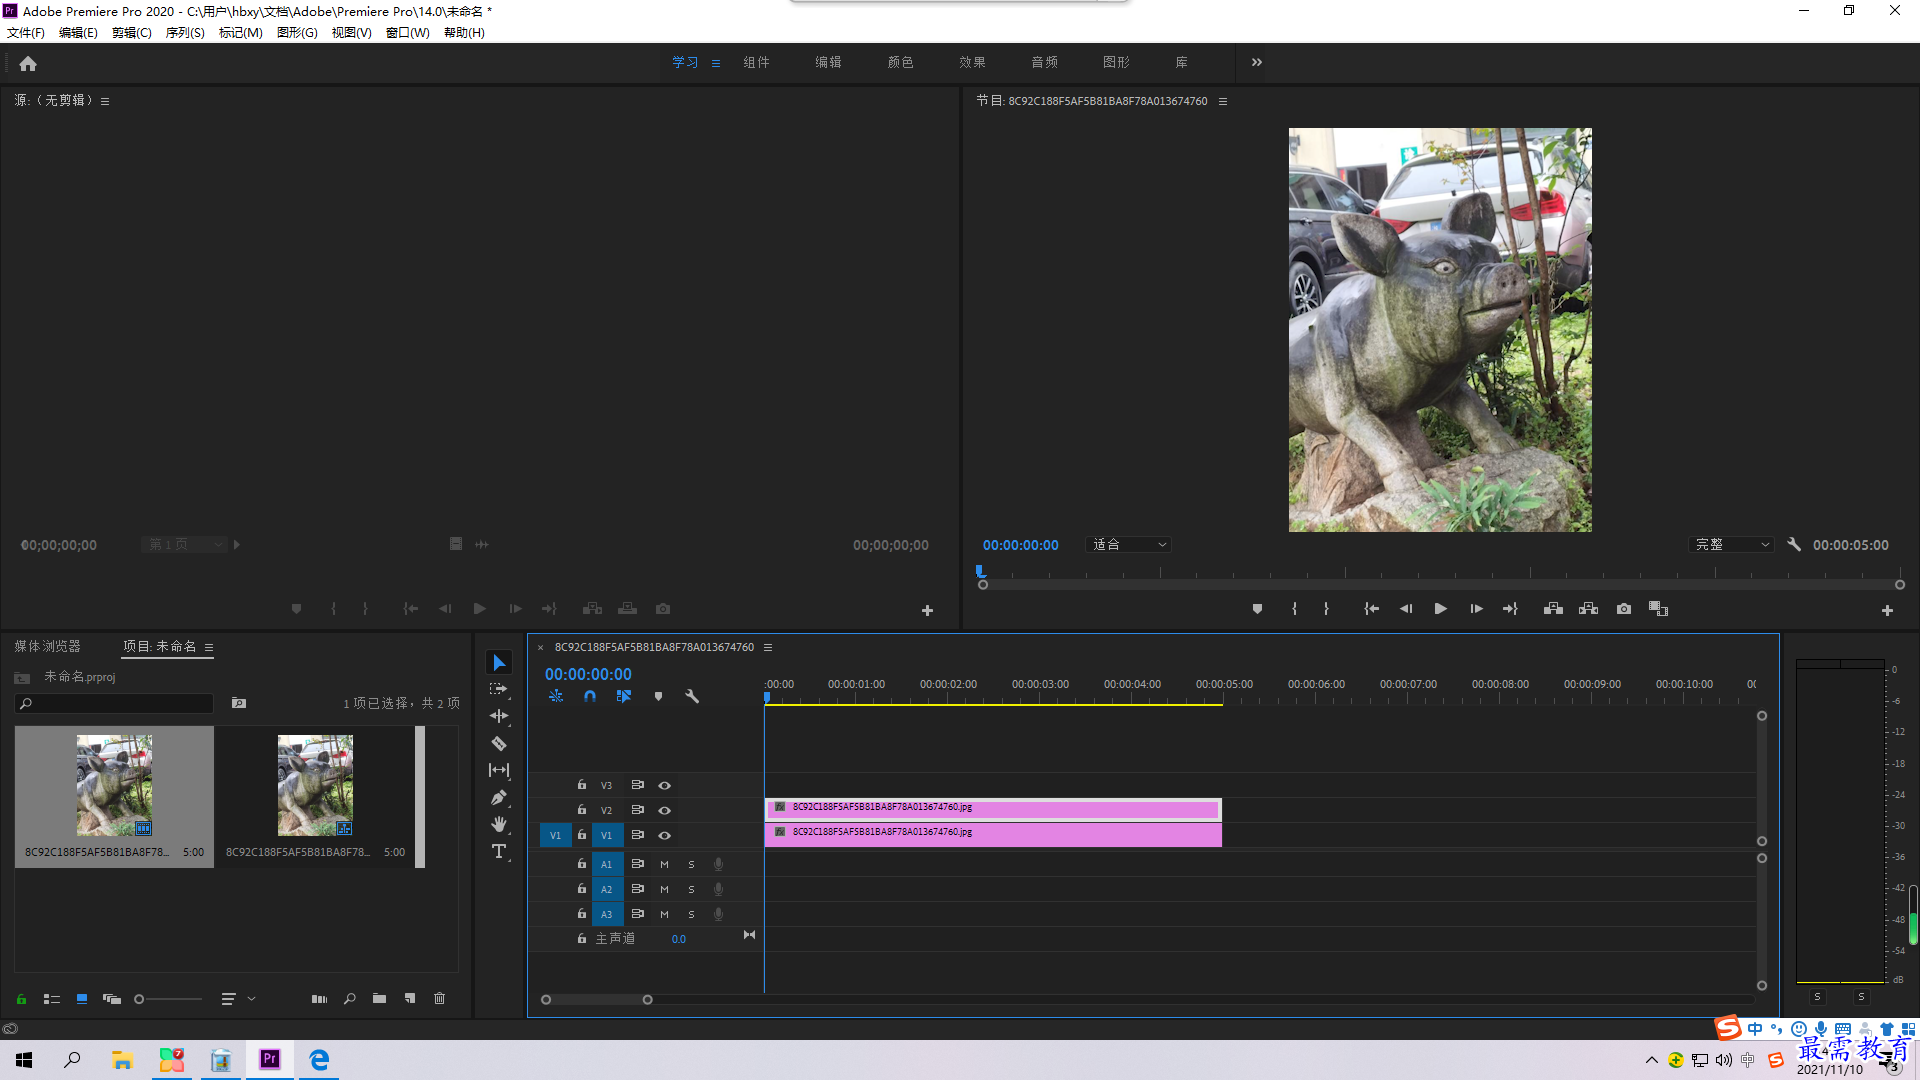Toggle V3 track visibility eye

664,785
